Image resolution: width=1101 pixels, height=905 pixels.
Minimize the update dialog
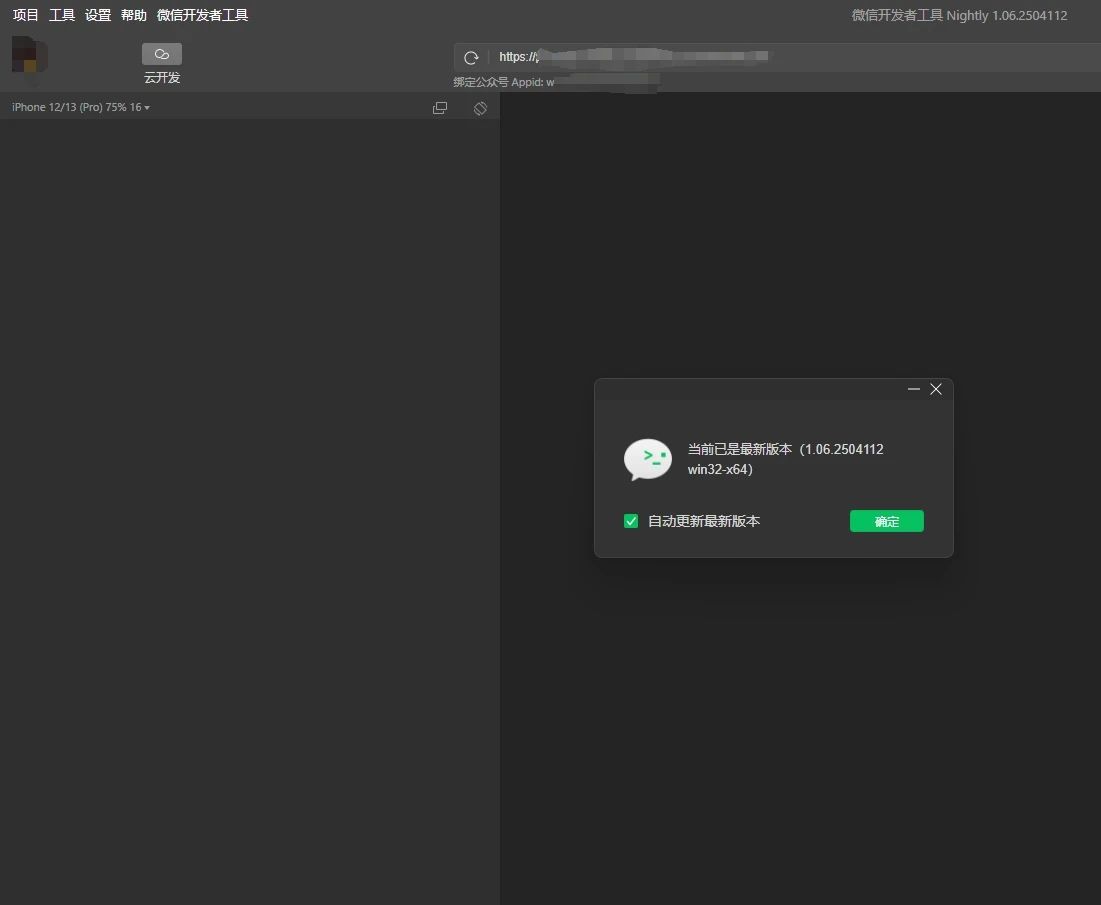click(914, 389)
